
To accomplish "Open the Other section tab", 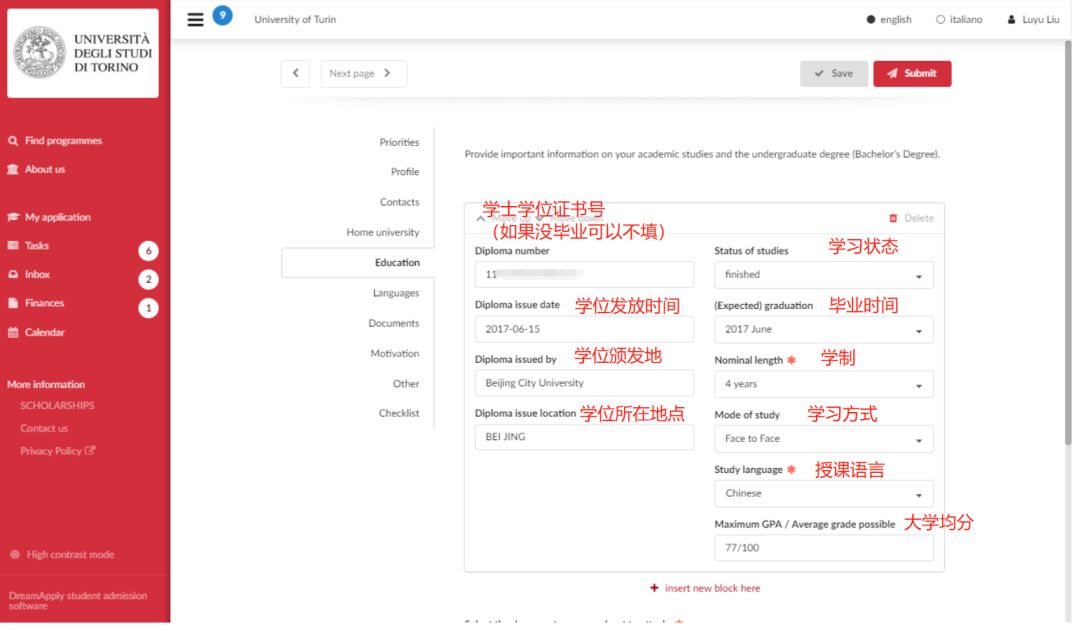I will pos(406,384).
